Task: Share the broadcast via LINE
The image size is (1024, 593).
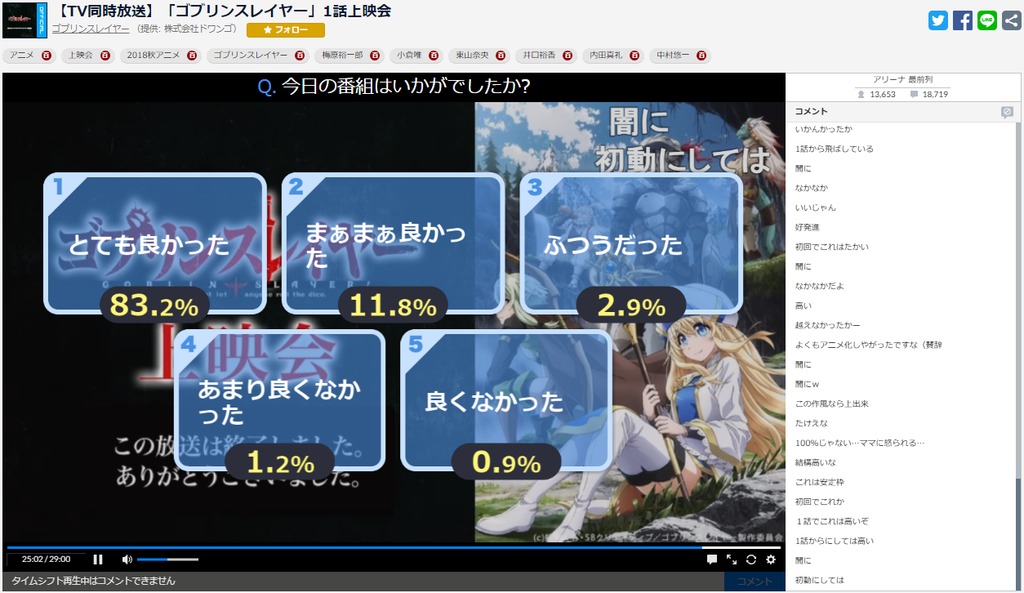Action: (x=987, y=20)
